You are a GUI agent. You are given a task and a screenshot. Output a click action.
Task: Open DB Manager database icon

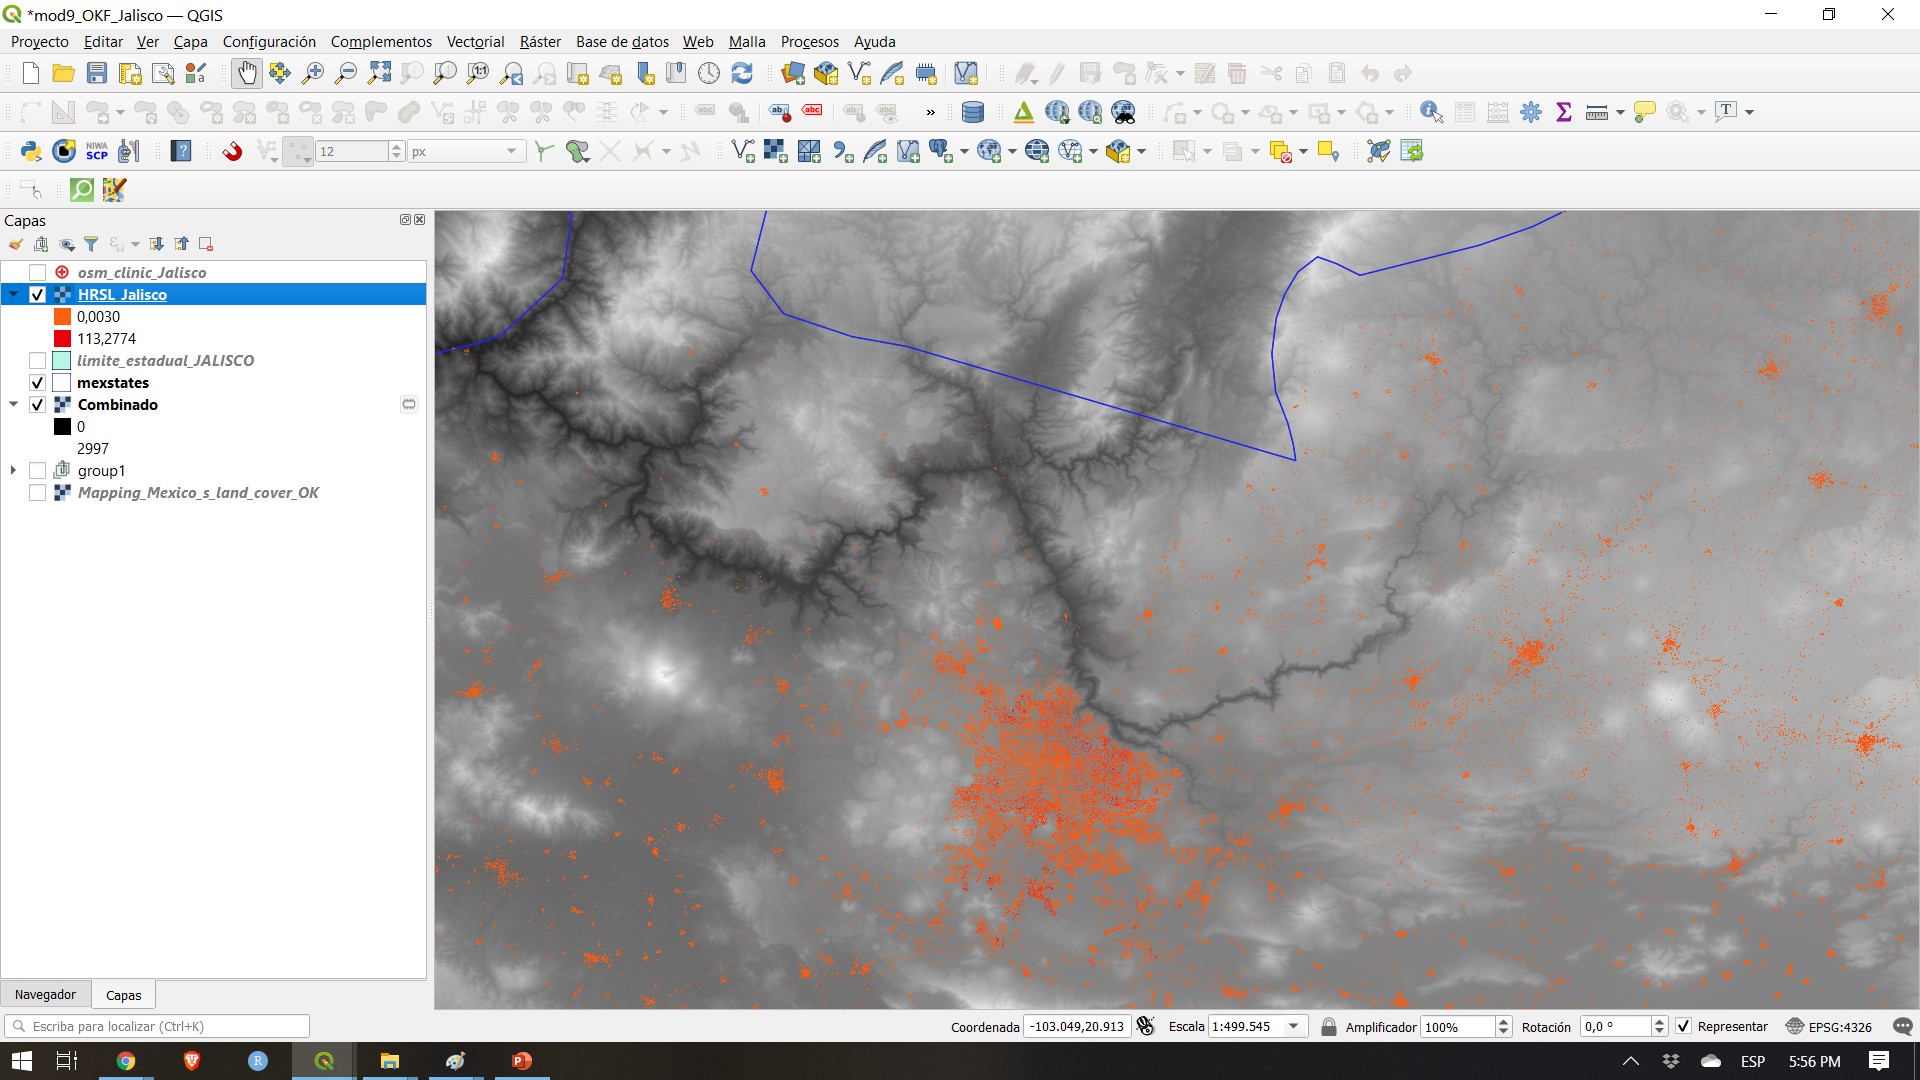[x=972, y=112]
